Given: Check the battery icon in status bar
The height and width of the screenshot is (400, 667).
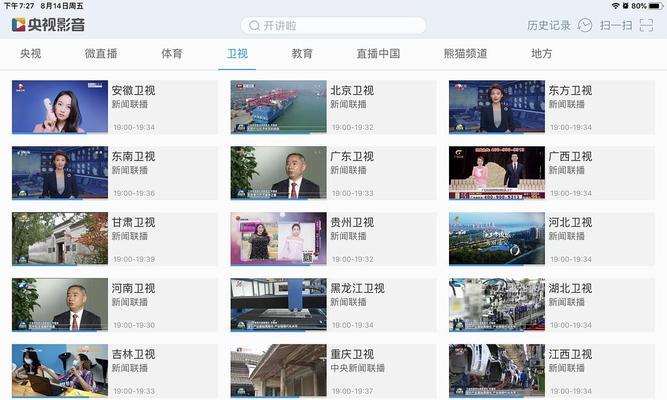Looking at the screenshot, I should tap(656, 6).
